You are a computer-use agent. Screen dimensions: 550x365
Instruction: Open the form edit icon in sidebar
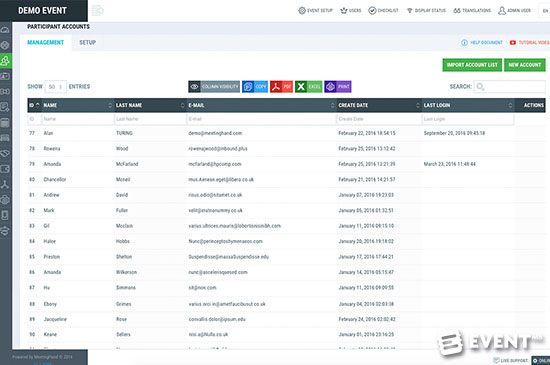[5, 107]
